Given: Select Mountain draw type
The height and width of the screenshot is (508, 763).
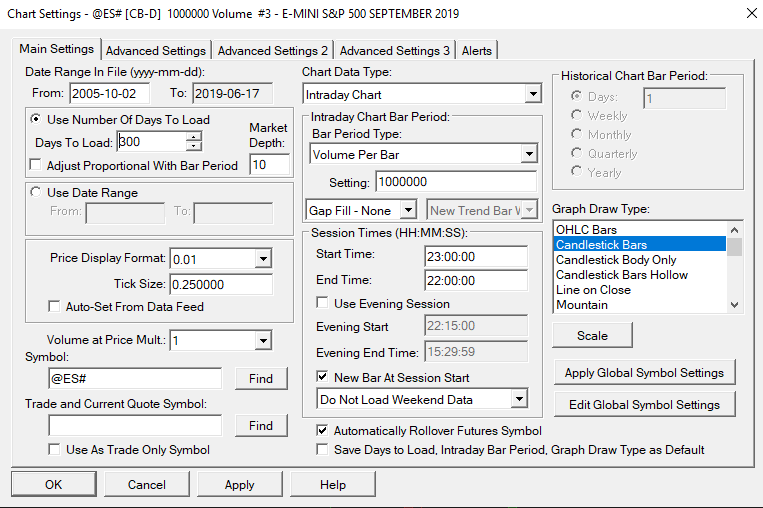Looking at the screenshot, I should click(640, 305).
